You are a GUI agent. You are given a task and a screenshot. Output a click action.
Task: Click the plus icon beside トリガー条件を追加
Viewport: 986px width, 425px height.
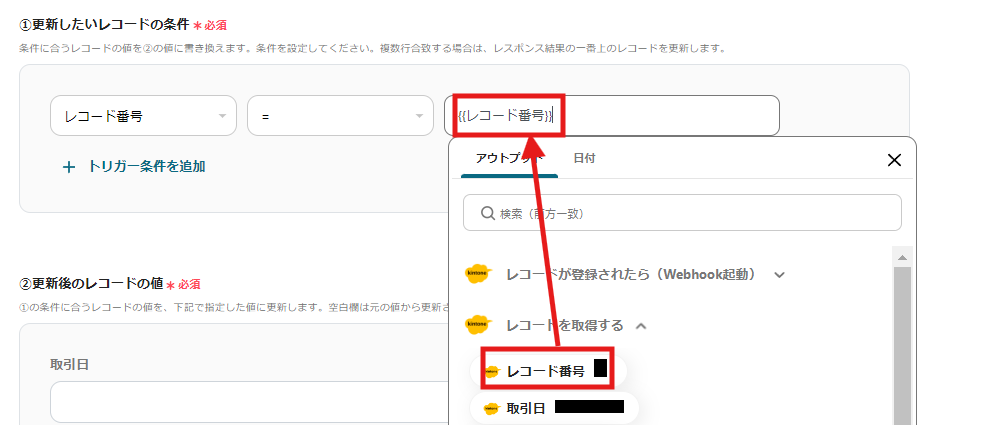tap(69, 167)
